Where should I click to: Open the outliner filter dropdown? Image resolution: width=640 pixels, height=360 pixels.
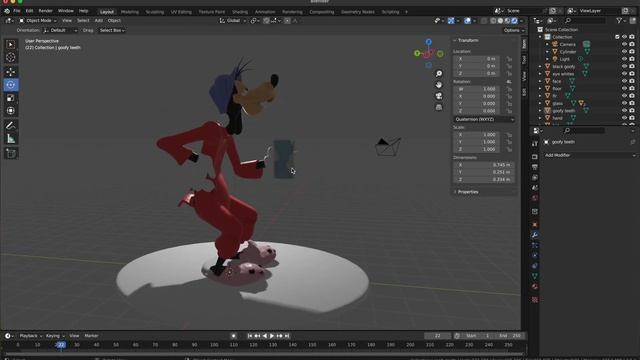pyautogui.click(x=621, y=20)
